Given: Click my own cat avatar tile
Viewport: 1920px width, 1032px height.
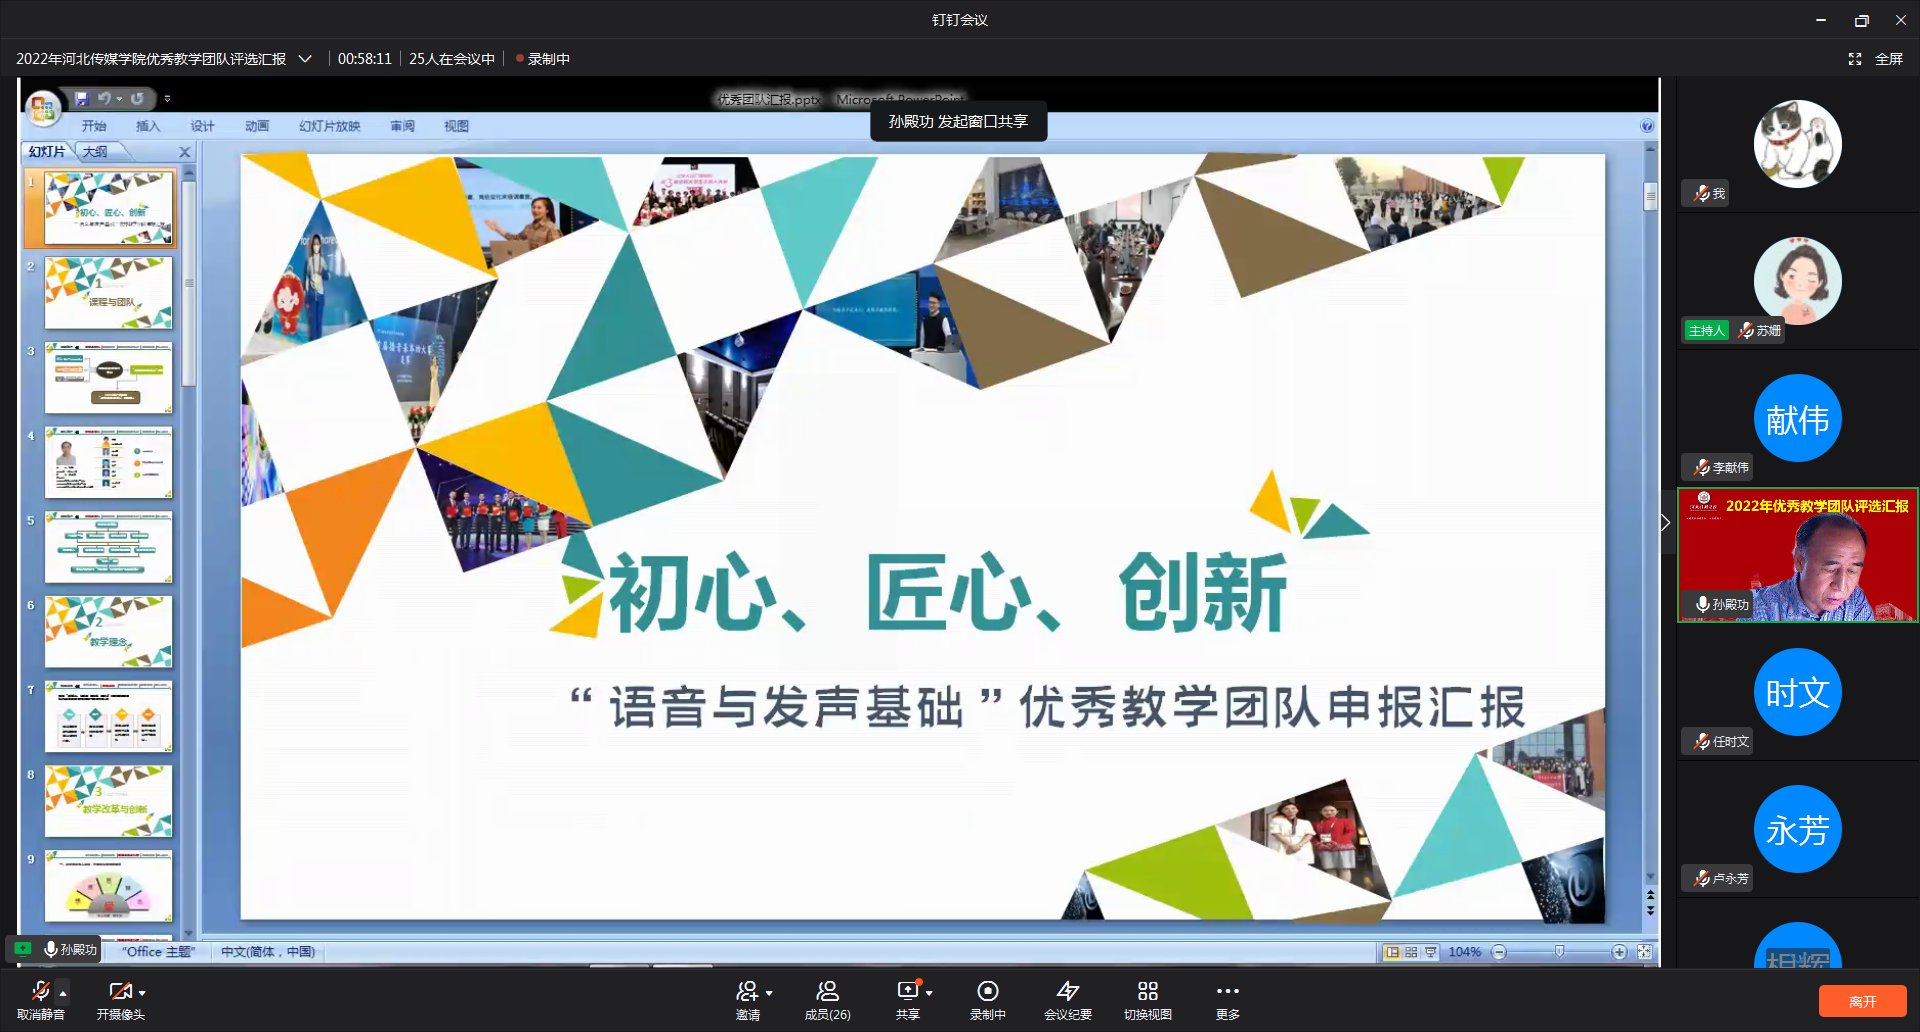Looking at the screenshot, I should pyautogui.click(x=1797, y=144).
